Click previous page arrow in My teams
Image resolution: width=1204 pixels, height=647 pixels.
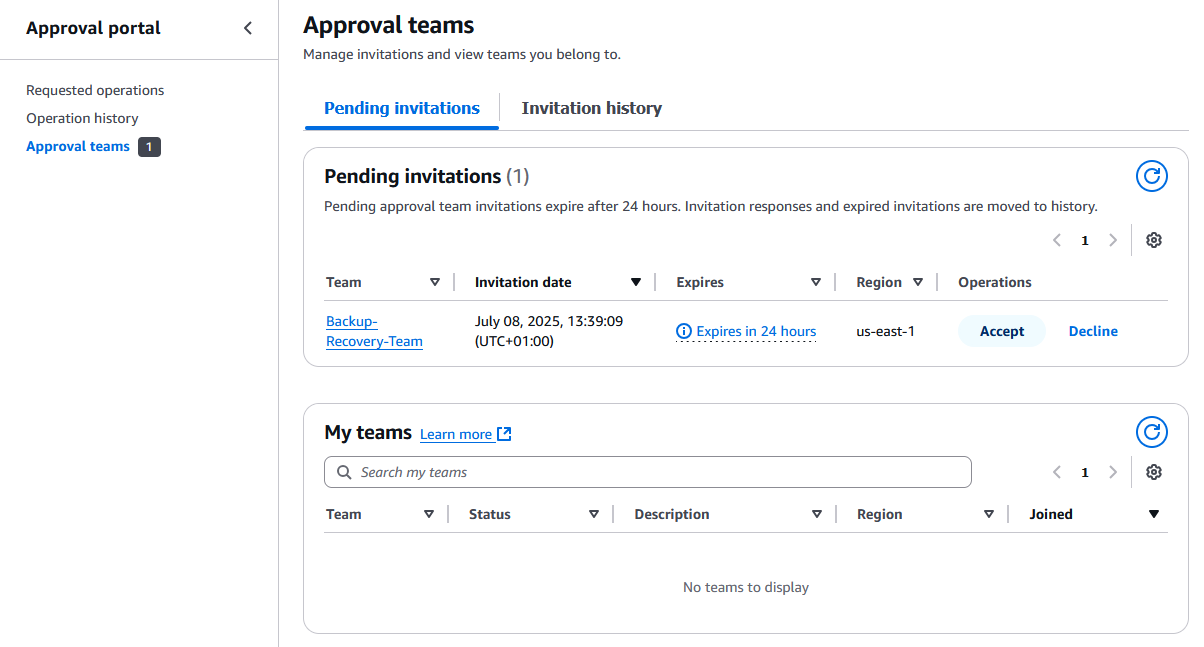click(1057, 471)
